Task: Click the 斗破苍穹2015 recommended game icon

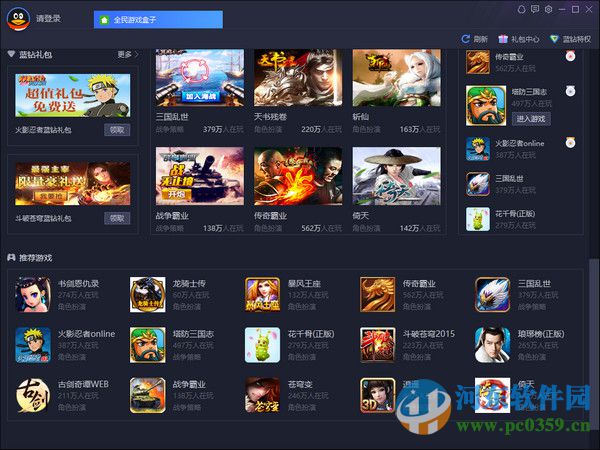Action: [x=377, y=345]
